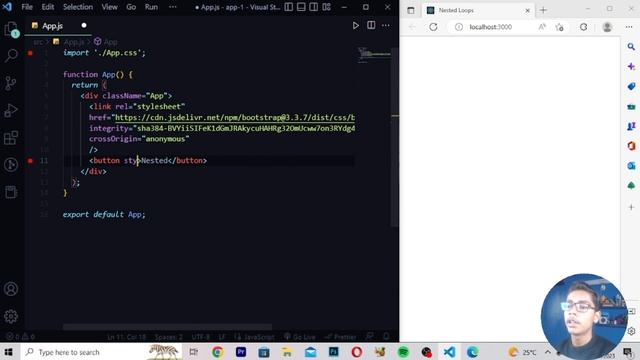Open Edge sidebar Shopping tag icon
Viewport: 640px width, 360px height.
point(631,86)
